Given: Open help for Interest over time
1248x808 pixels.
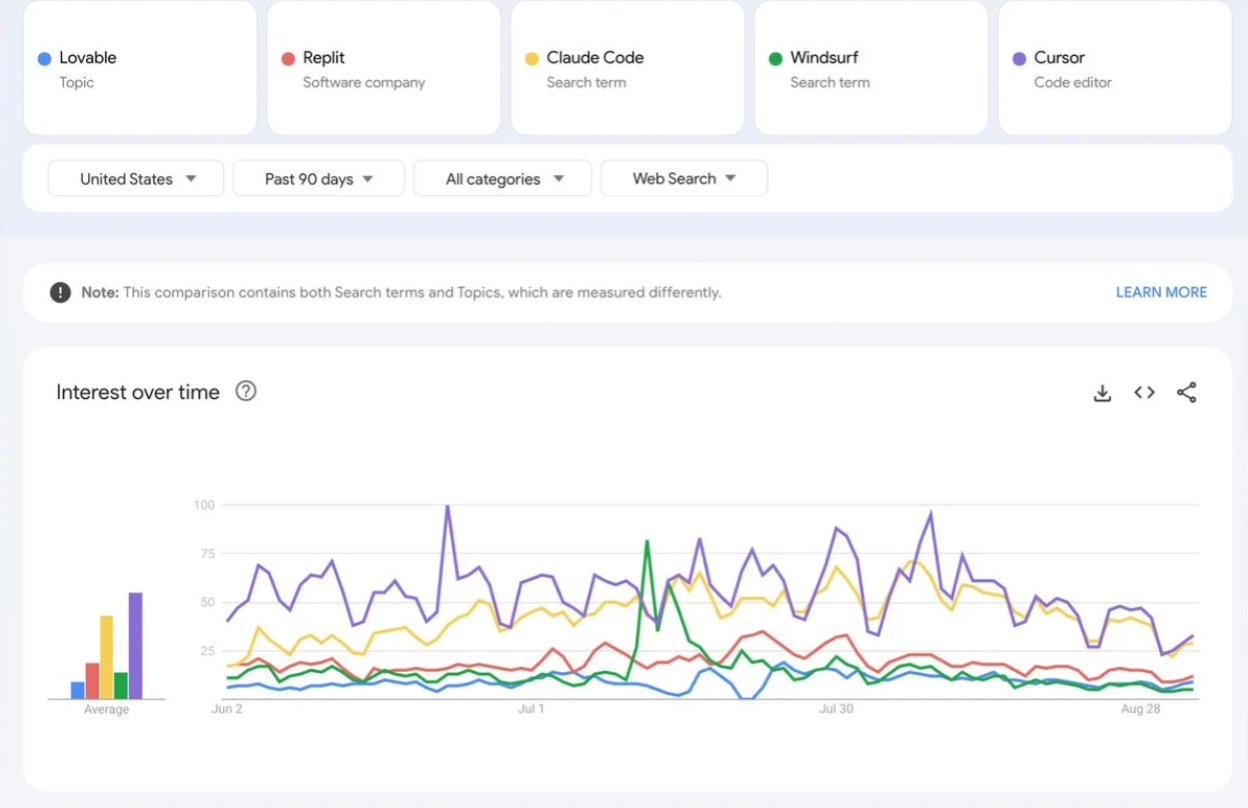Looking at the screenshot, I should 246,391.
